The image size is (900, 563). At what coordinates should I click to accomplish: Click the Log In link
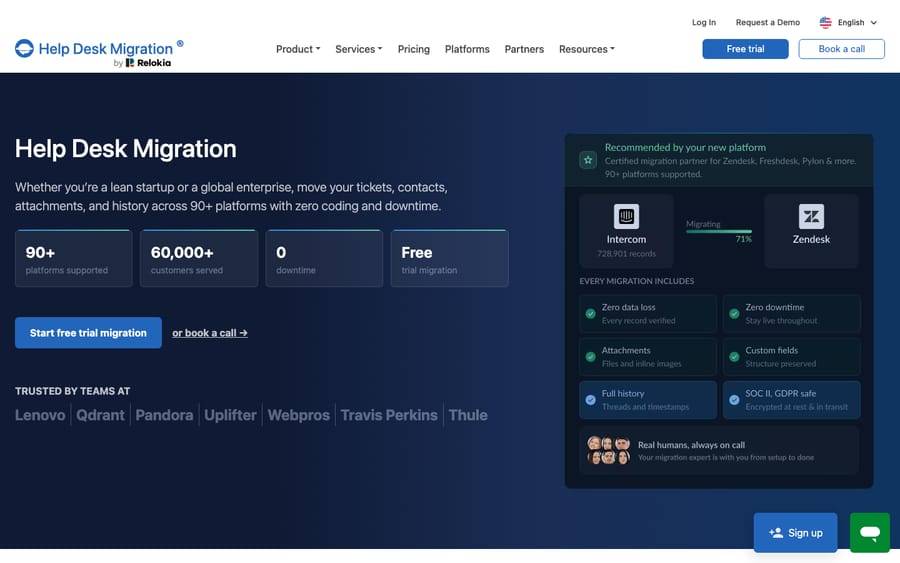[704, 22]
